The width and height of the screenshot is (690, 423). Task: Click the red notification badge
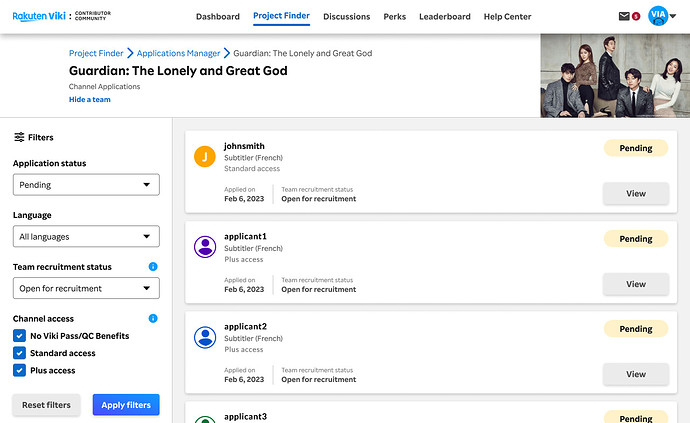coord(636,16)
